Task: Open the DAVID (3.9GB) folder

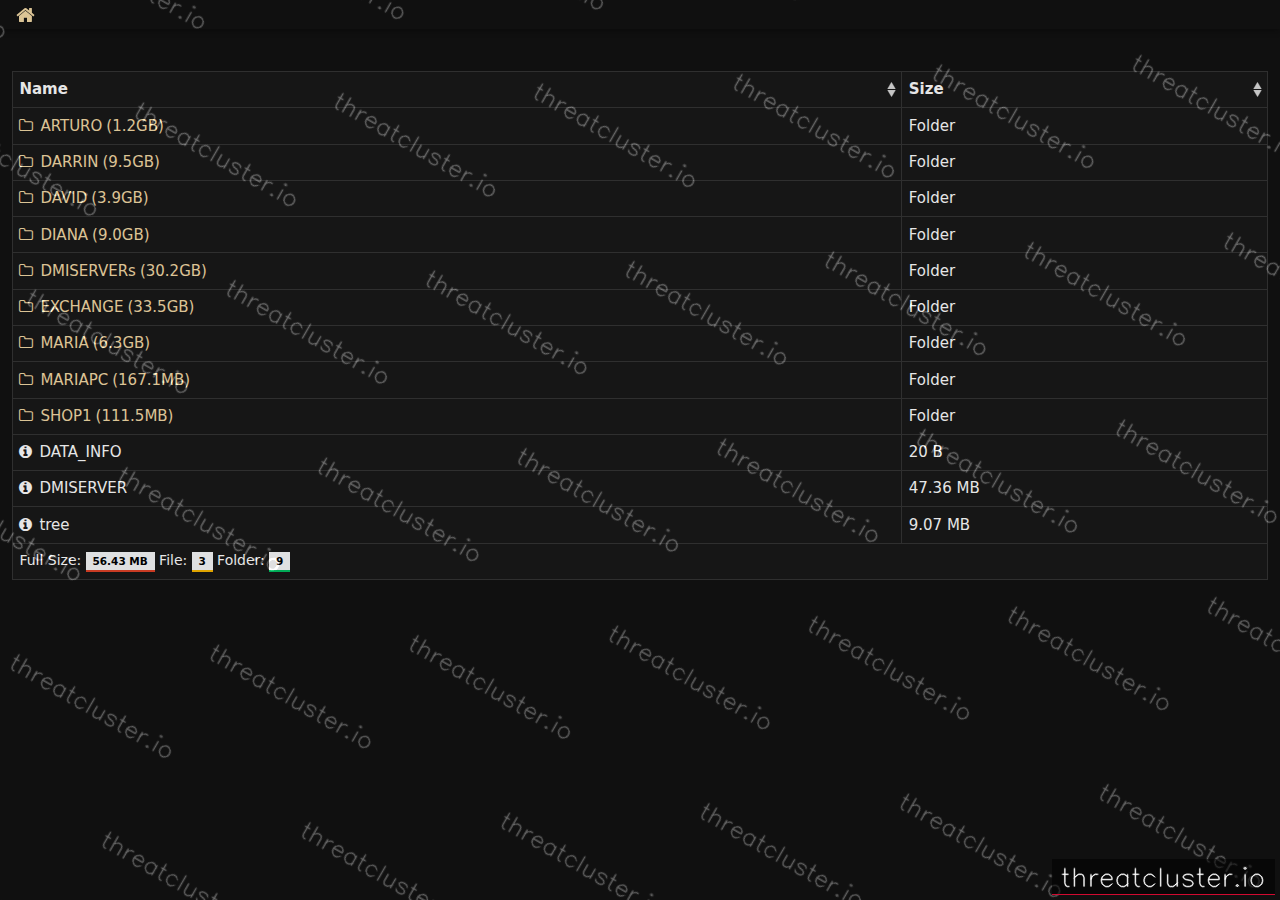Action: coord(94,197)
